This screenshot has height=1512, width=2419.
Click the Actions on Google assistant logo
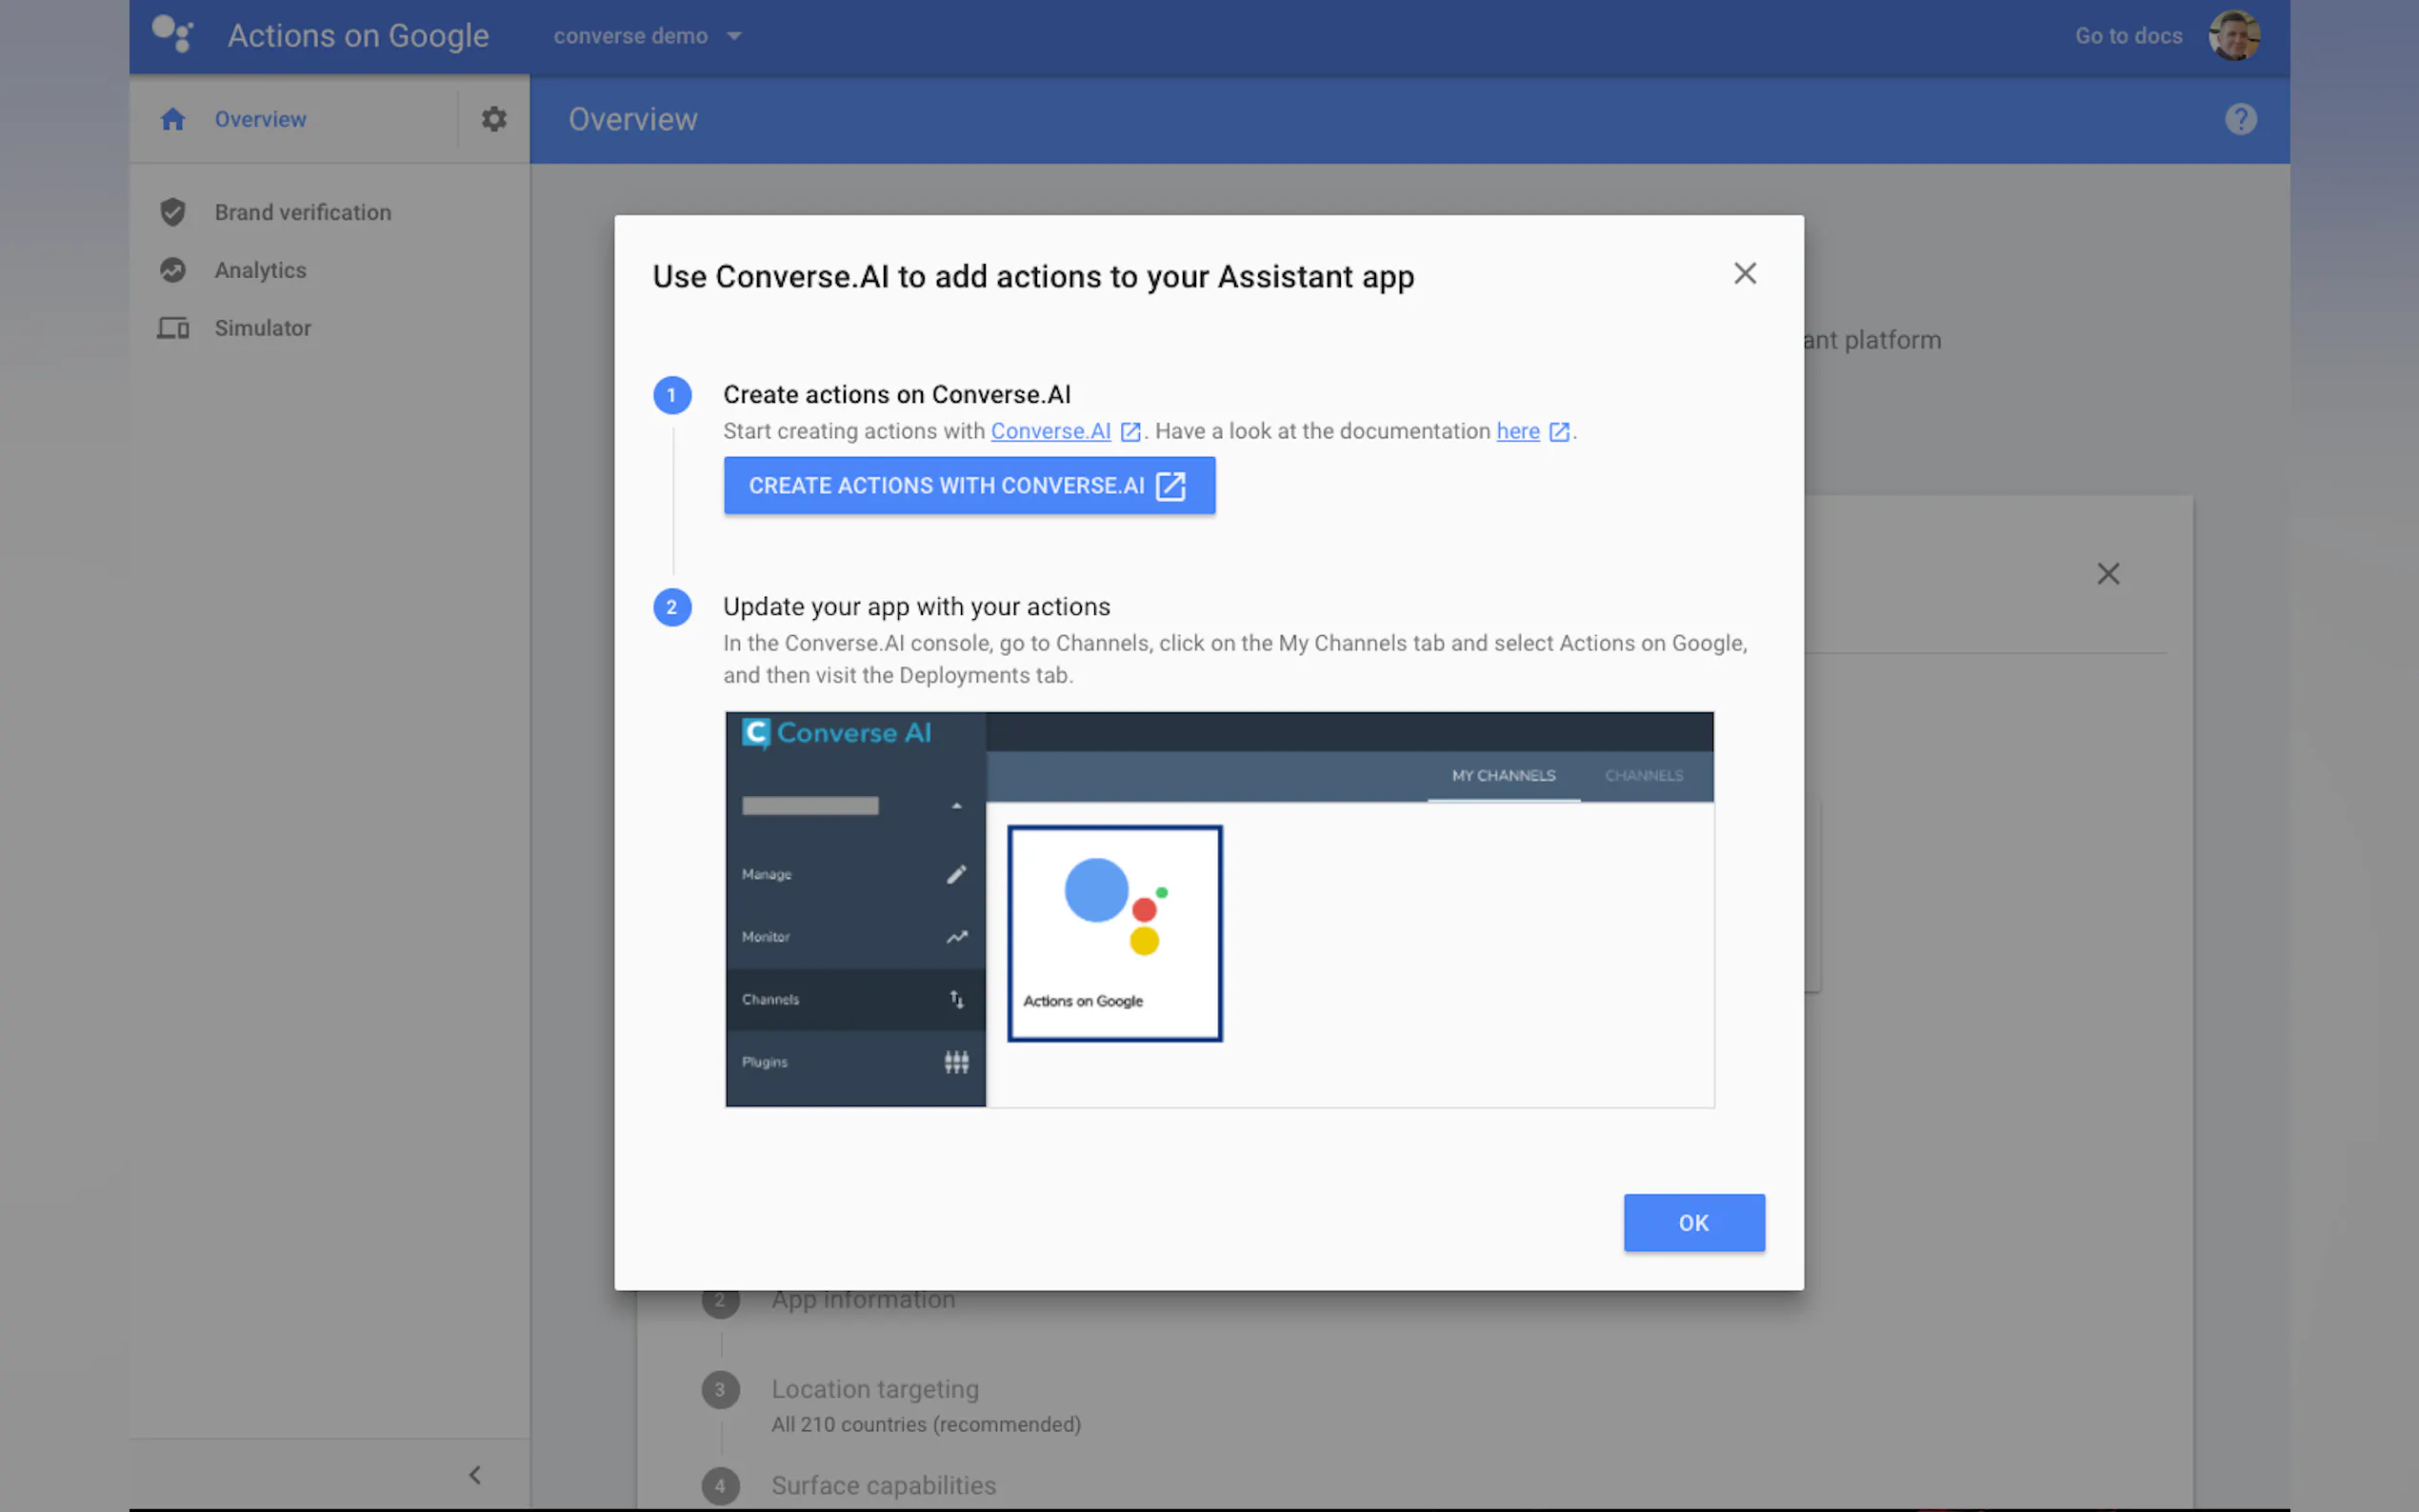pyautogui.click(x=172, y=34)
